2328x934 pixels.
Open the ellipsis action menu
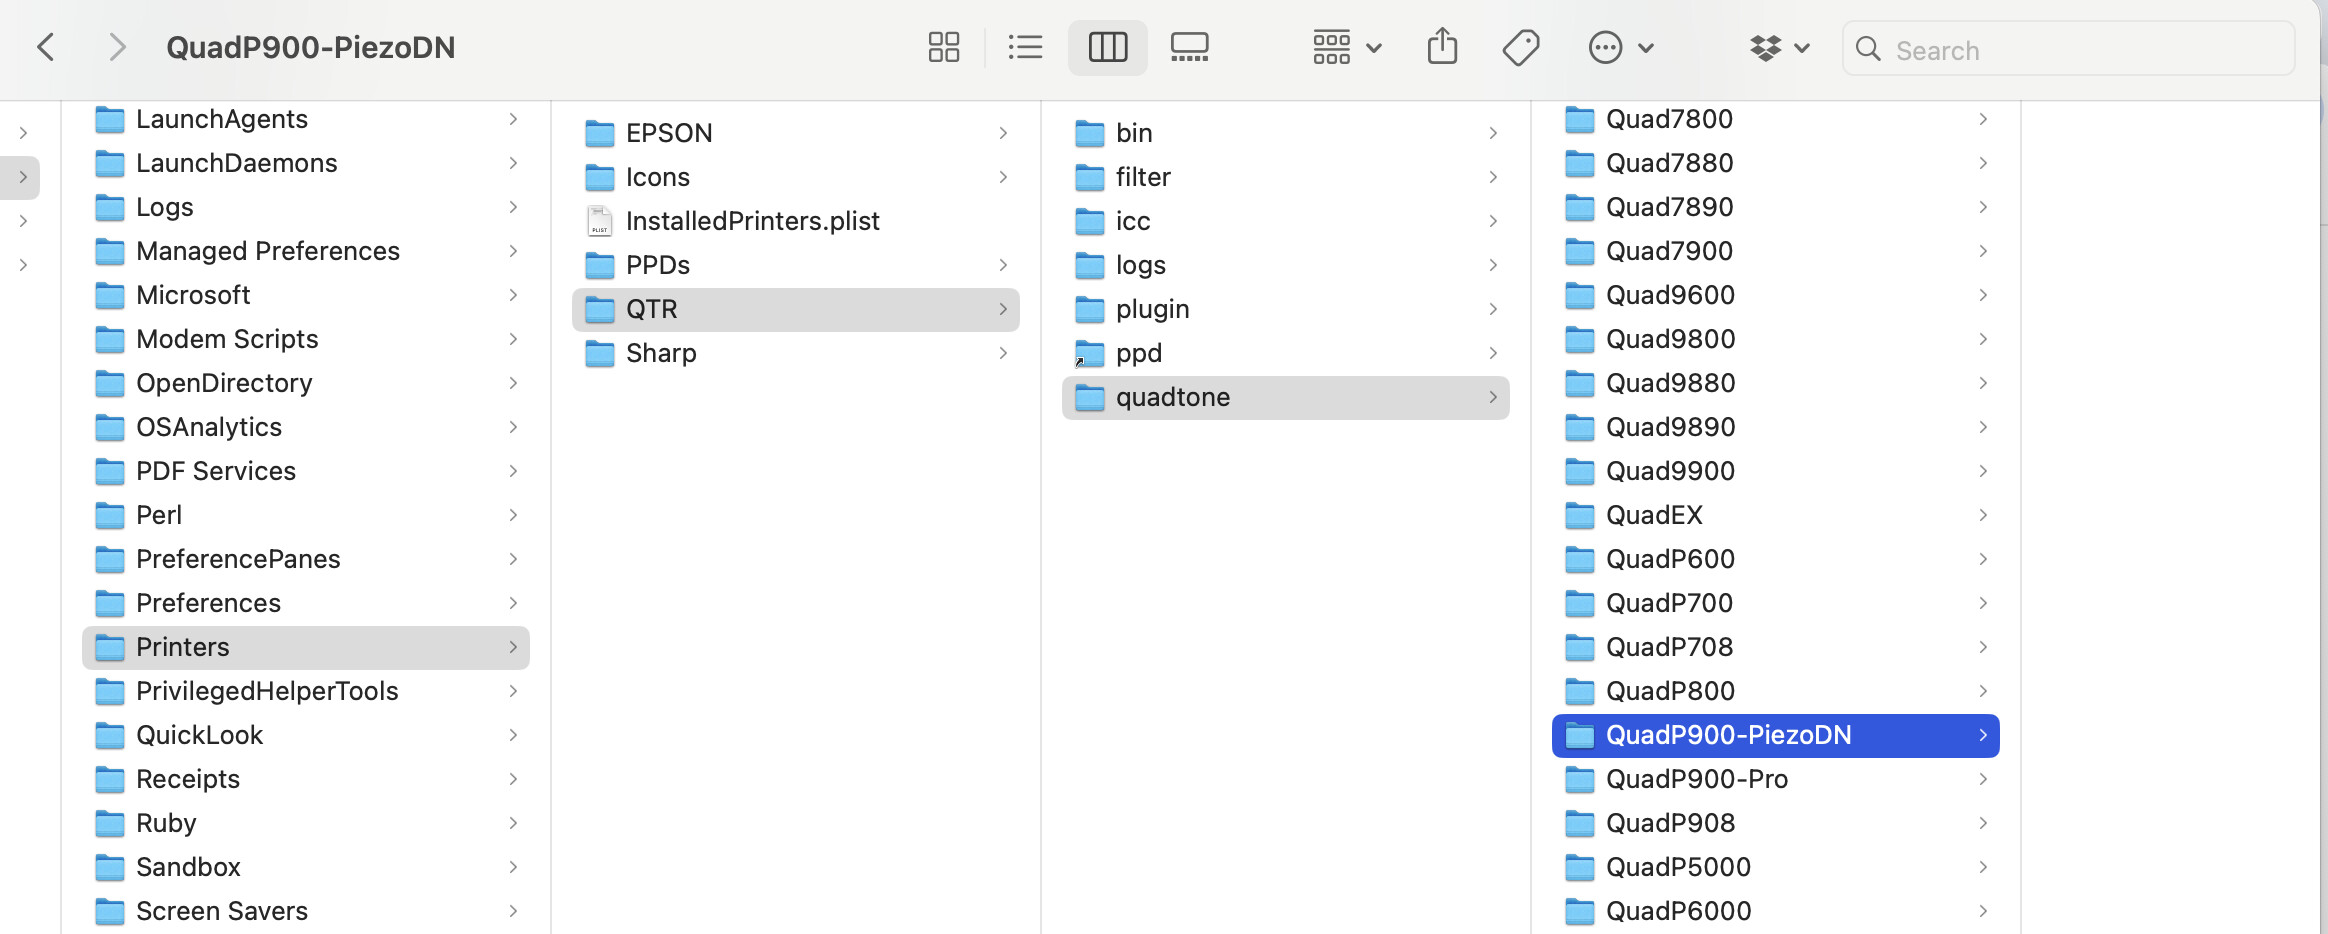[1620, 47]
